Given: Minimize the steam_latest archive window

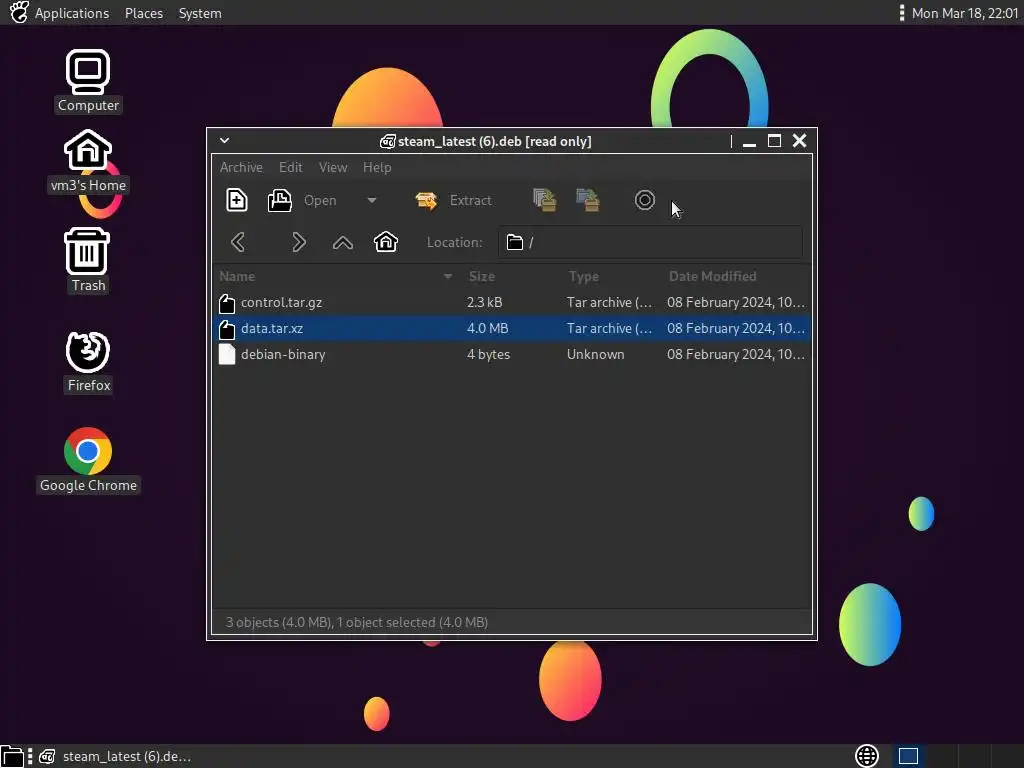Looking at the screenshot, I should (749, 142).
